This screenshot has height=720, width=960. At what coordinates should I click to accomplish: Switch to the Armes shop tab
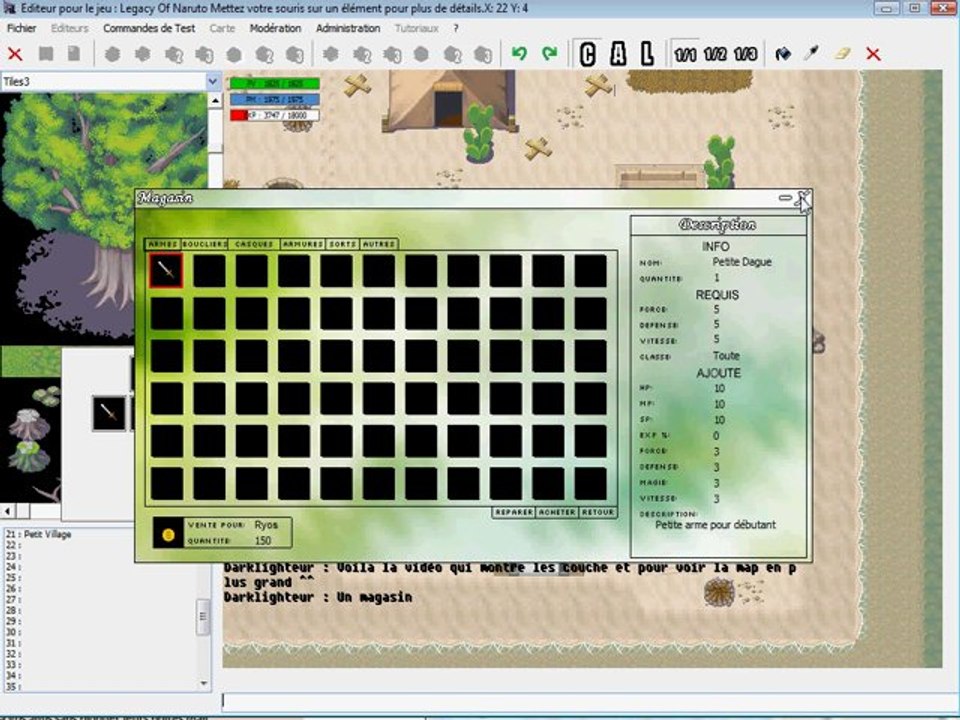(163, 244)
